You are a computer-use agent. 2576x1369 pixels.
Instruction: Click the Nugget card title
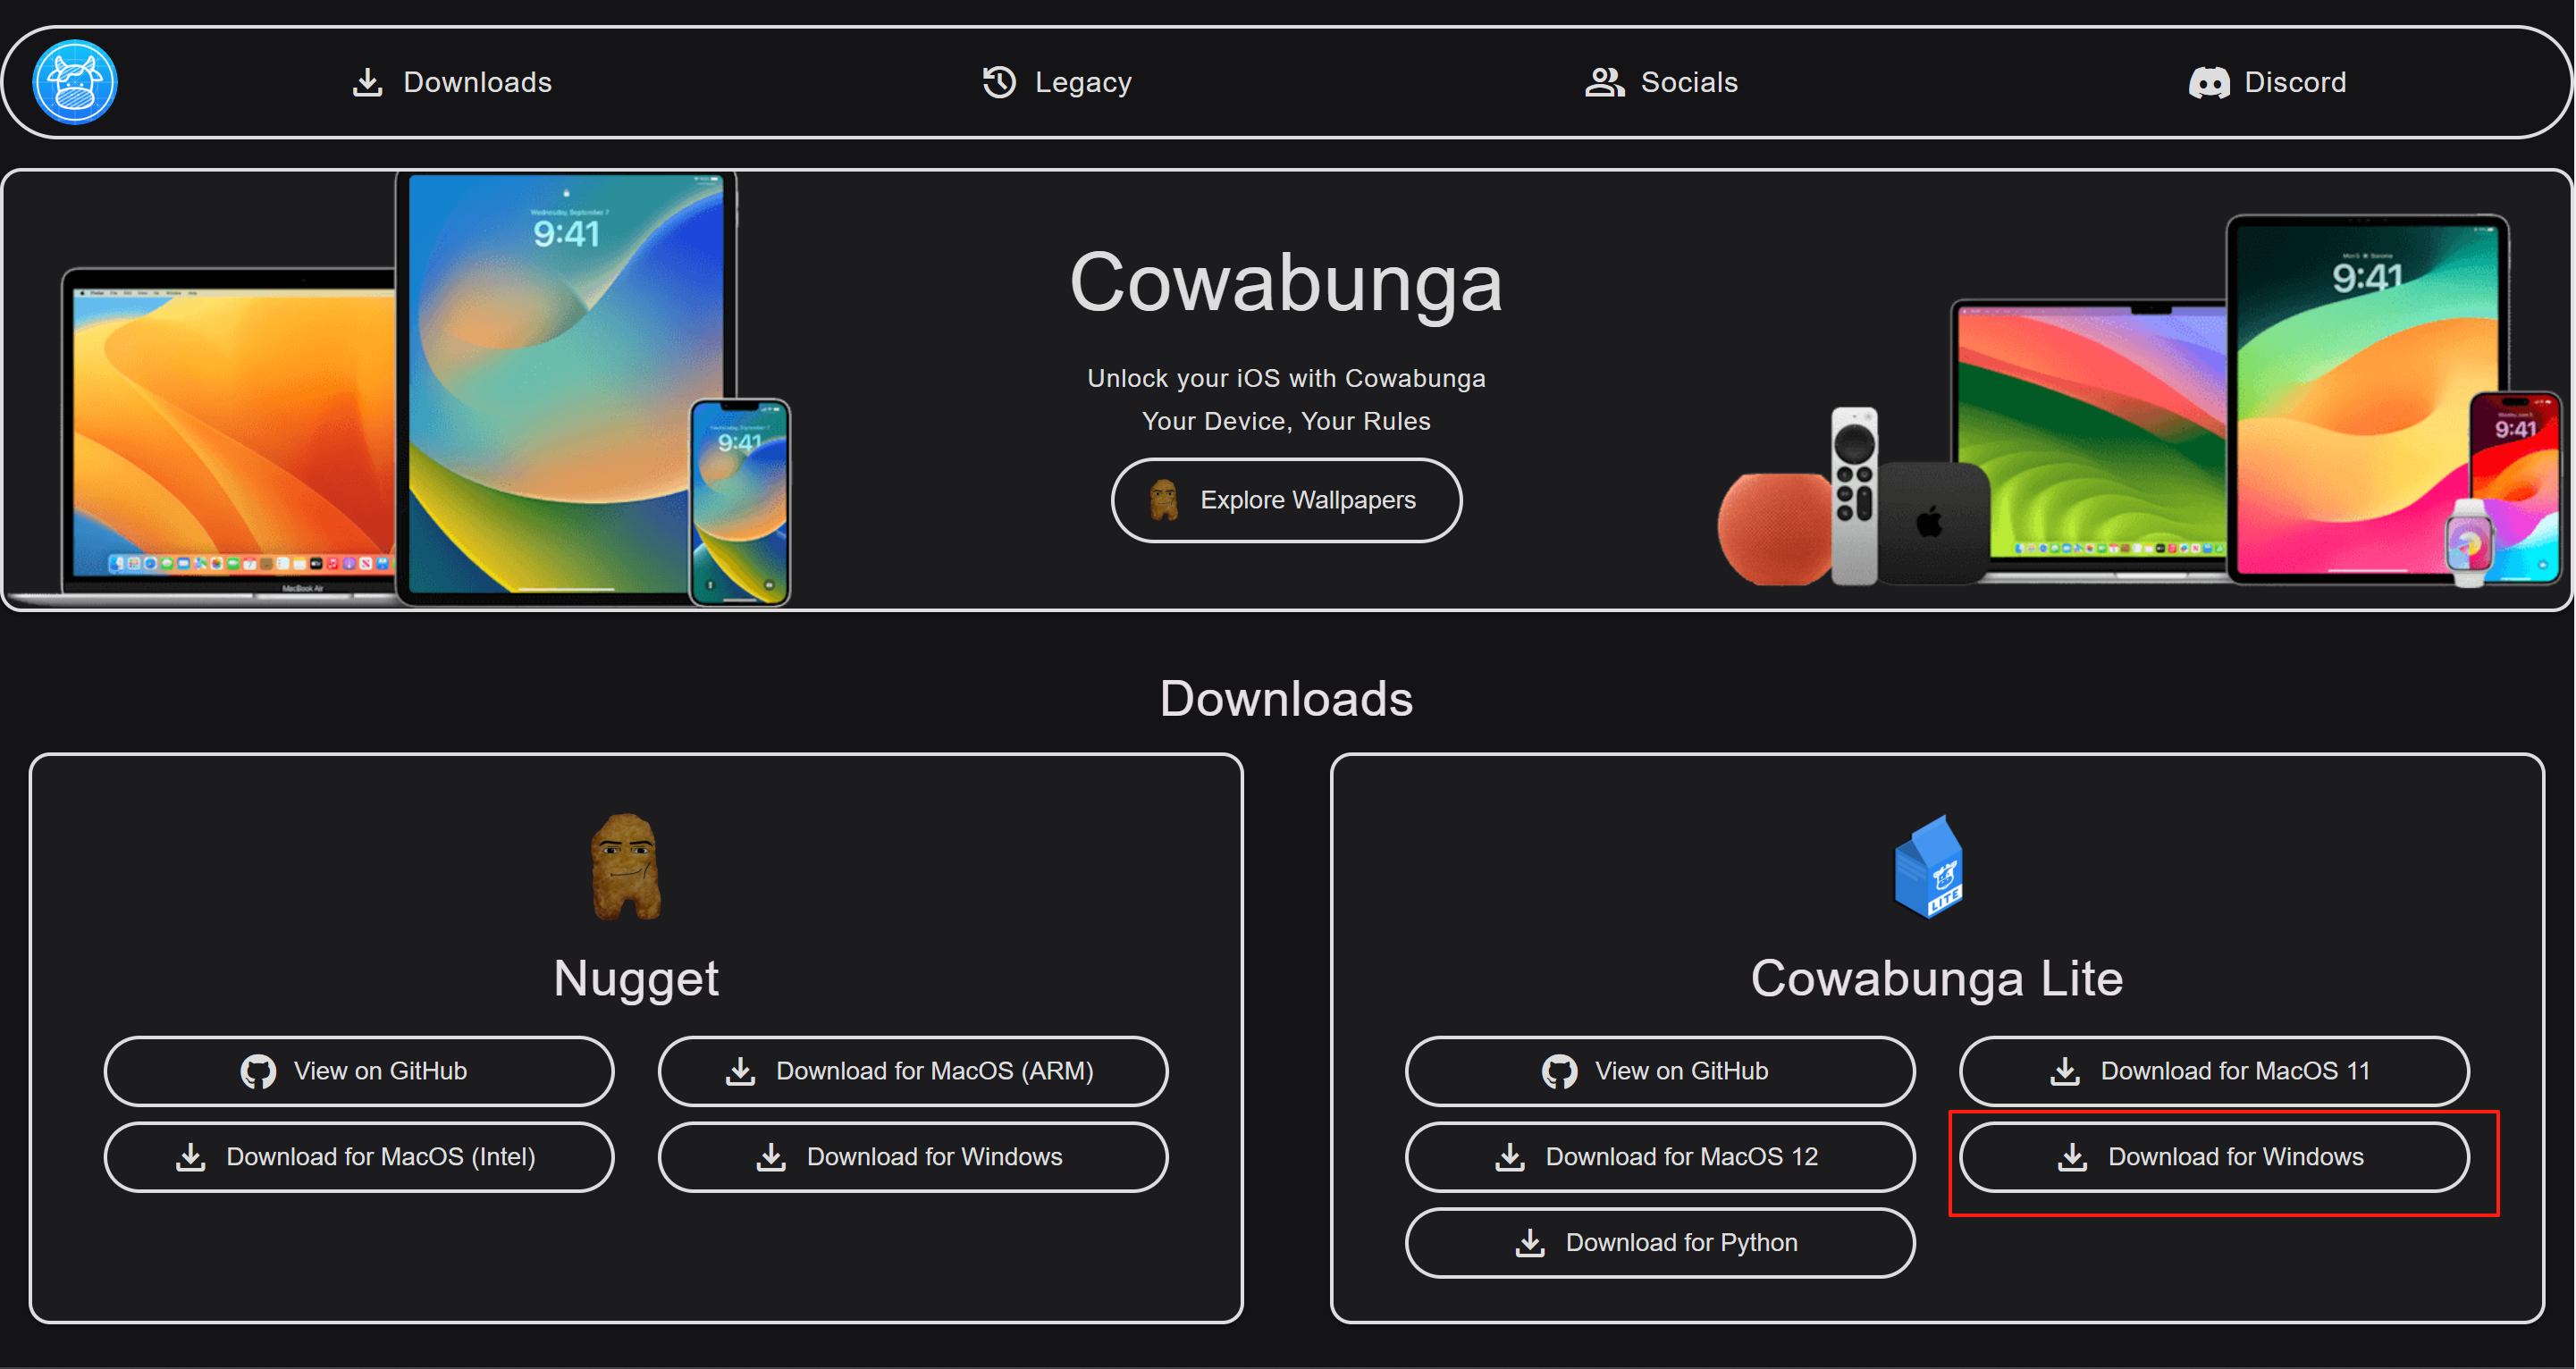pyautogui.click(x=636, y=979)
